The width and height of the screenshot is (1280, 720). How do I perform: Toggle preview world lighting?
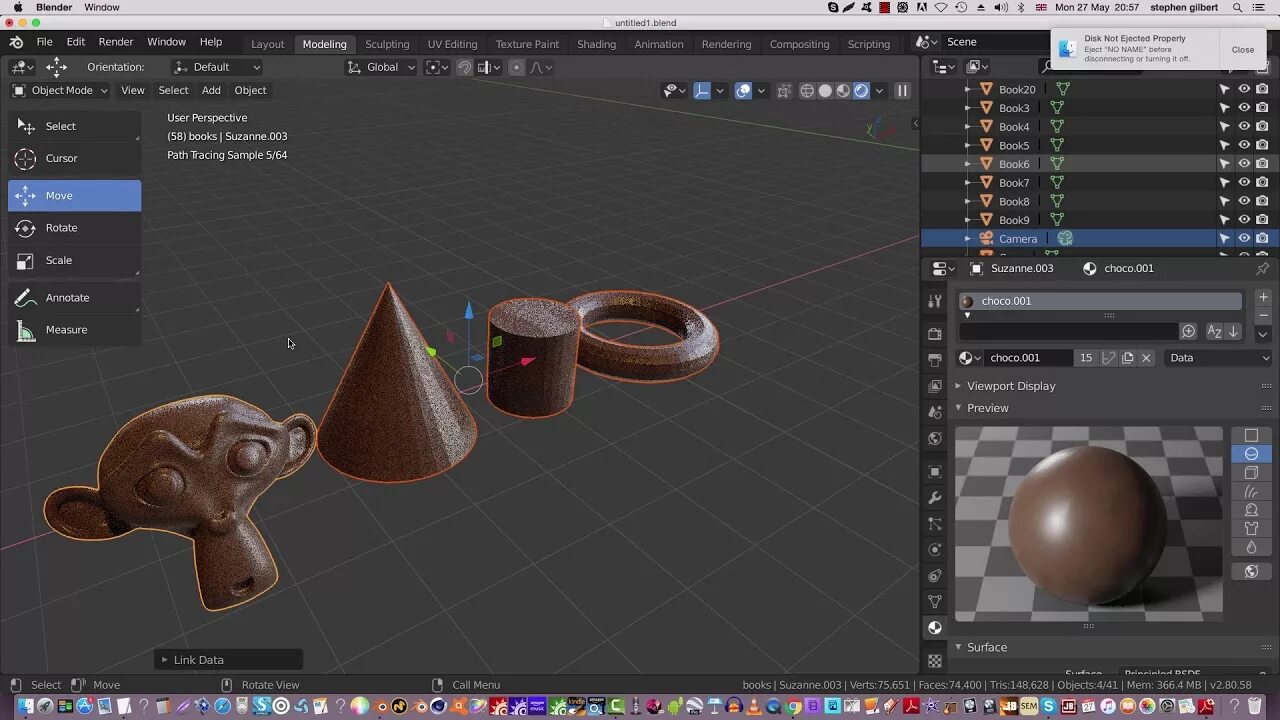1251,572
